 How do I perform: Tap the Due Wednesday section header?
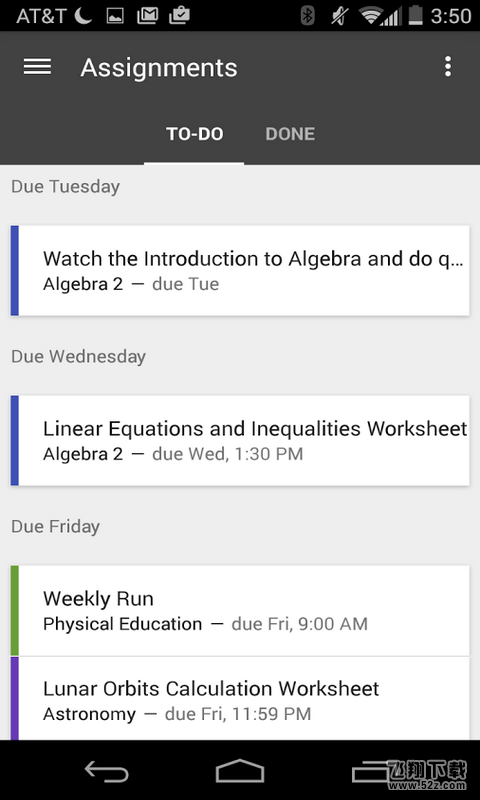pos(79,356)
